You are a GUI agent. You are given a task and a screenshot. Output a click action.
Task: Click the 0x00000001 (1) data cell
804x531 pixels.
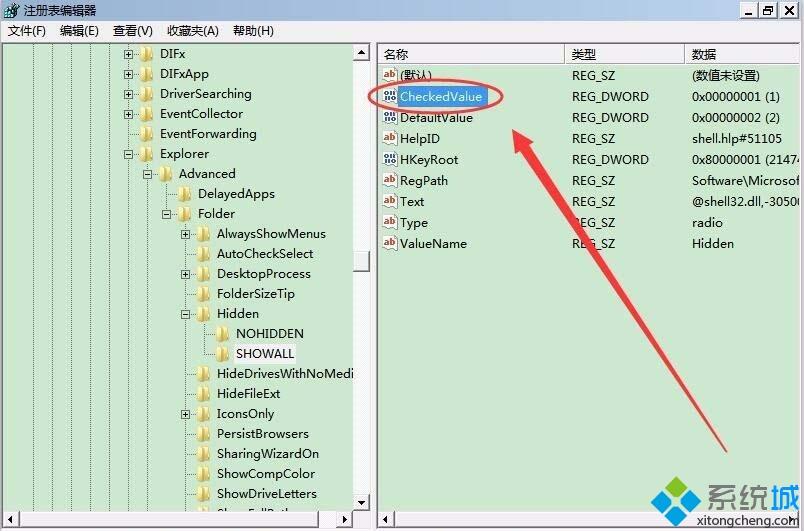click(x=736, y=96)
